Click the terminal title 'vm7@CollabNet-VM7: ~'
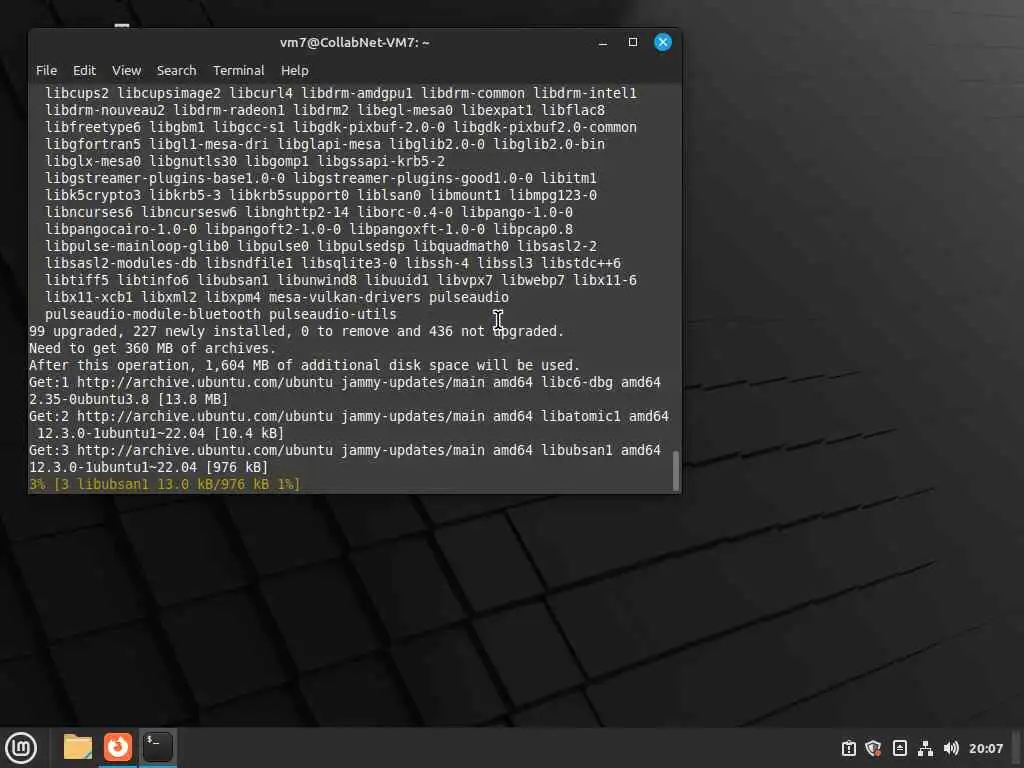This screenshot has height=768, width=1024. (355, 42)
